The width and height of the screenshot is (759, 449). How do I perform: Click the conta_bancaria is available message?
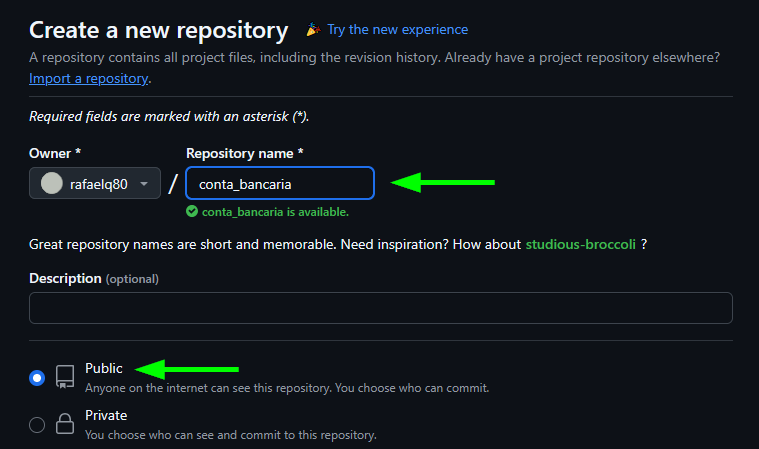point(274,212)
